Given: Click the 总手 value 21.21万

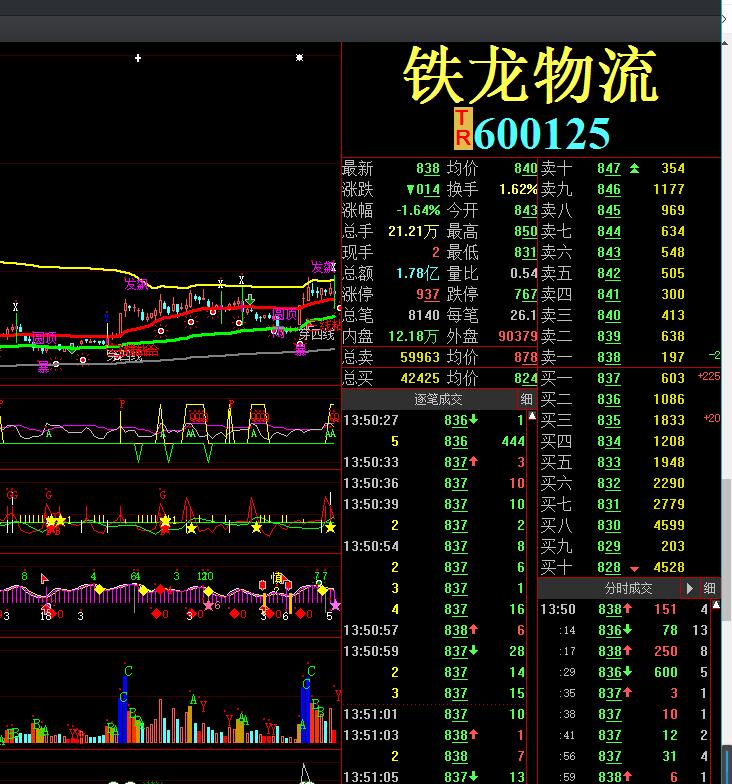Looking at the screenshot, I should point(413,232).
